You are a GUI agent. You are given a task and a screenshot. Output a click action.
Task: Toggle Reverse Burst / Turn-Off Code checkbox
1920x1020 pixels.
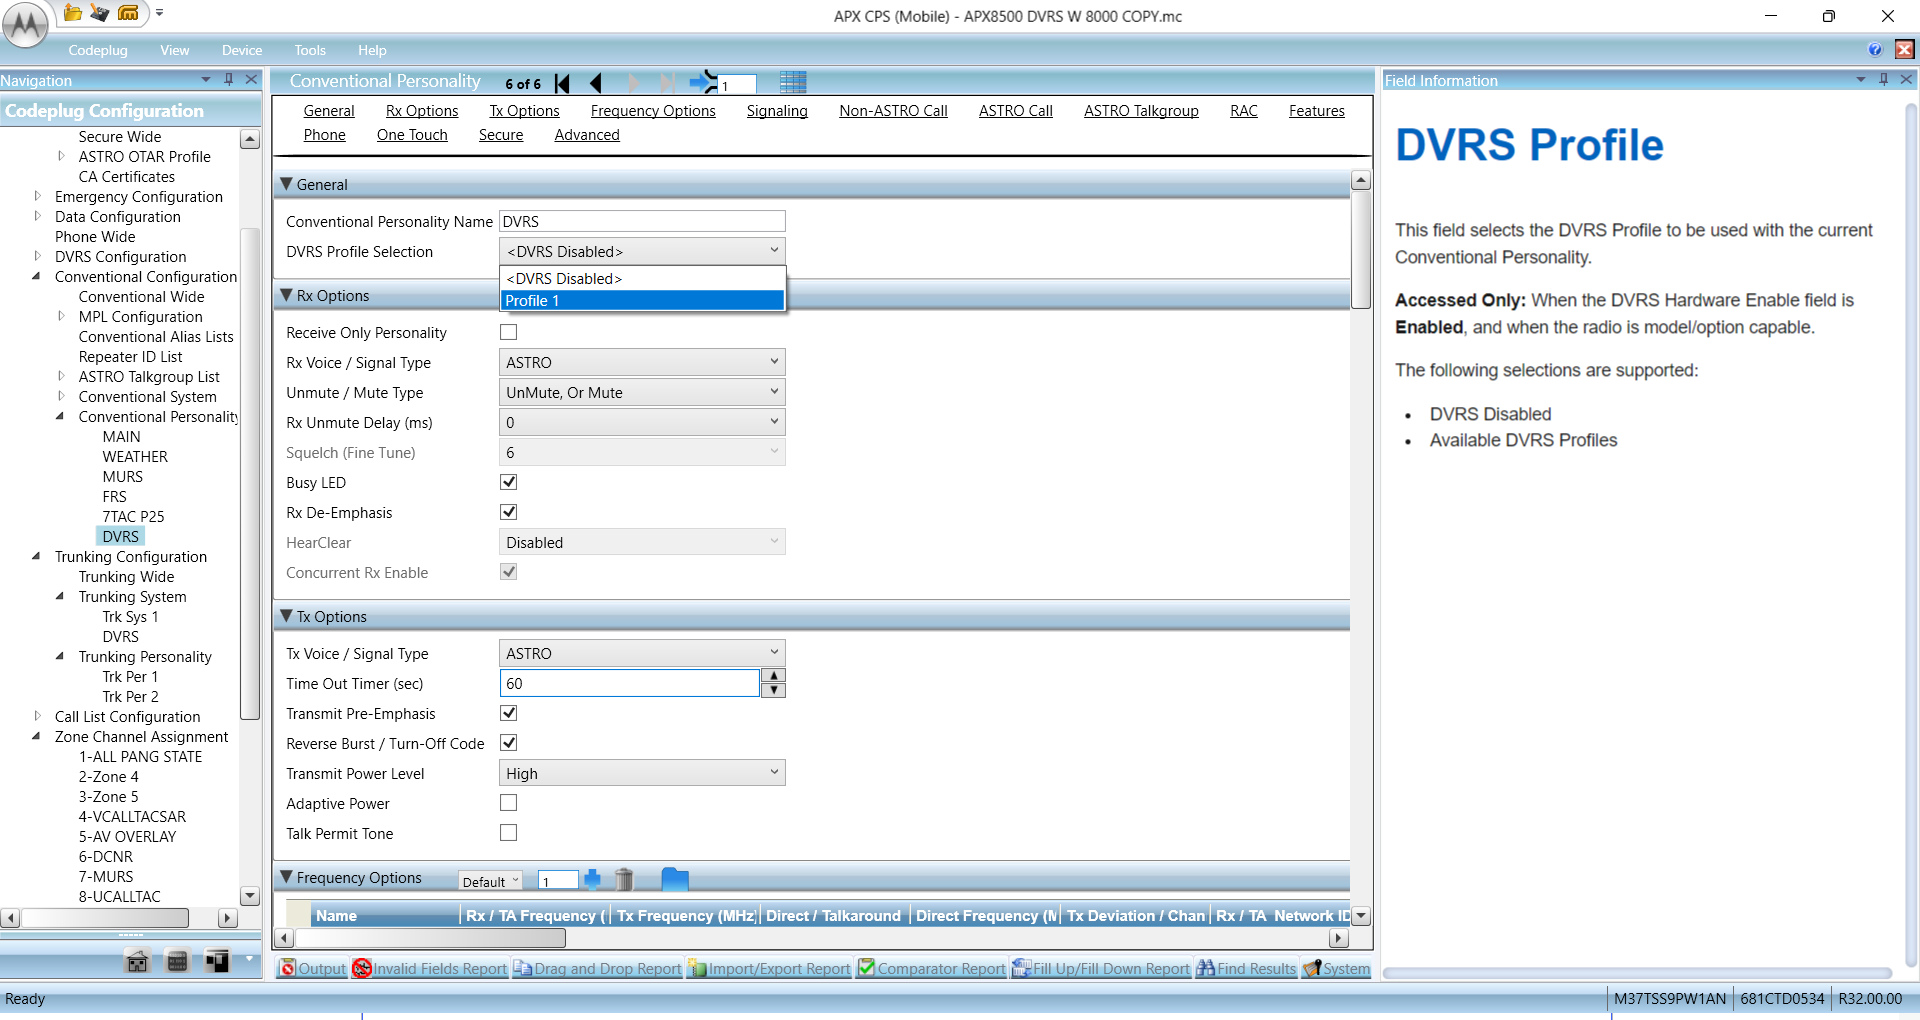509,743
